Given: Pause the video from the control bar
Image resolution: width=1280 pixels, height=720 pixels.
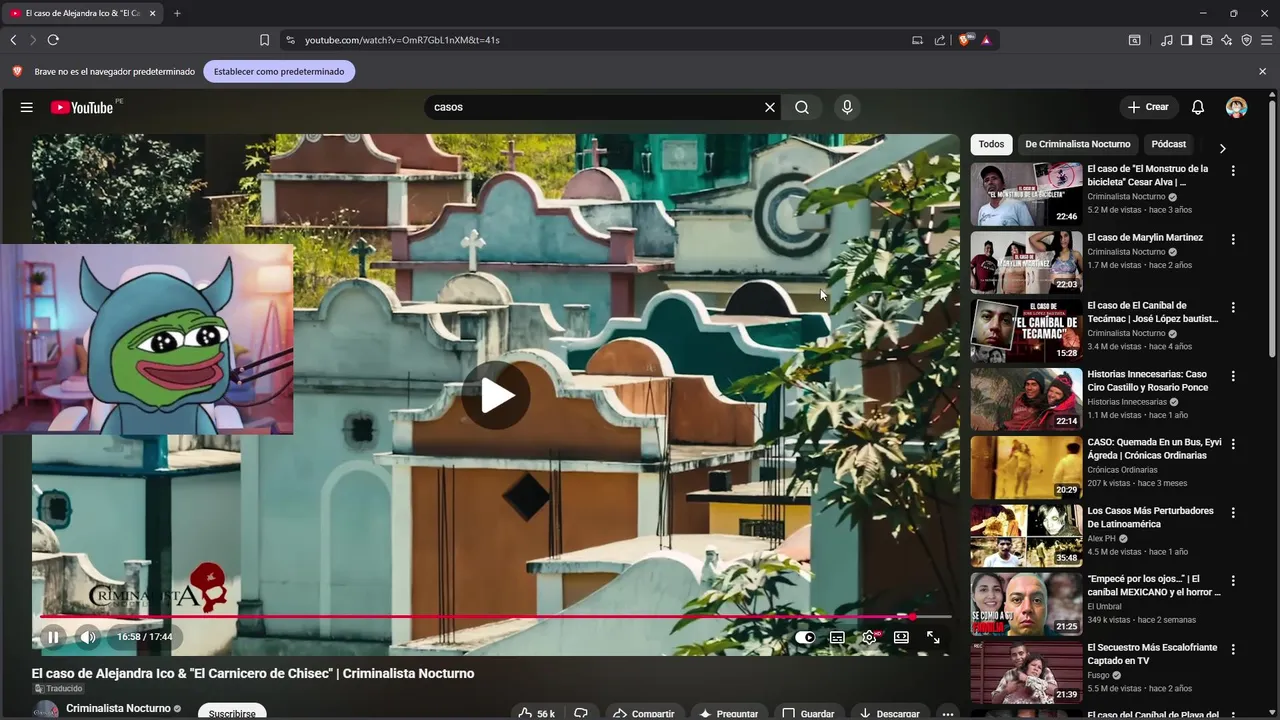Looking at the screenshot, I should pyautogui.click(x=53, y=637).
